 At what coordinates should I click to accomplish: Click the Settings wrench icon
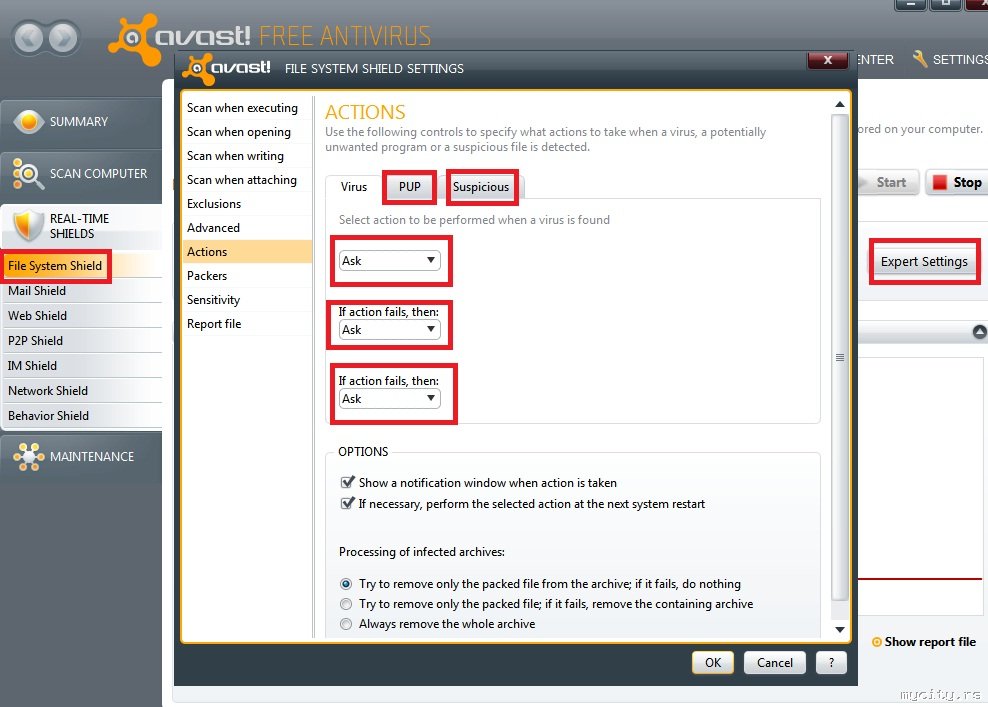(x=920, y=59)
